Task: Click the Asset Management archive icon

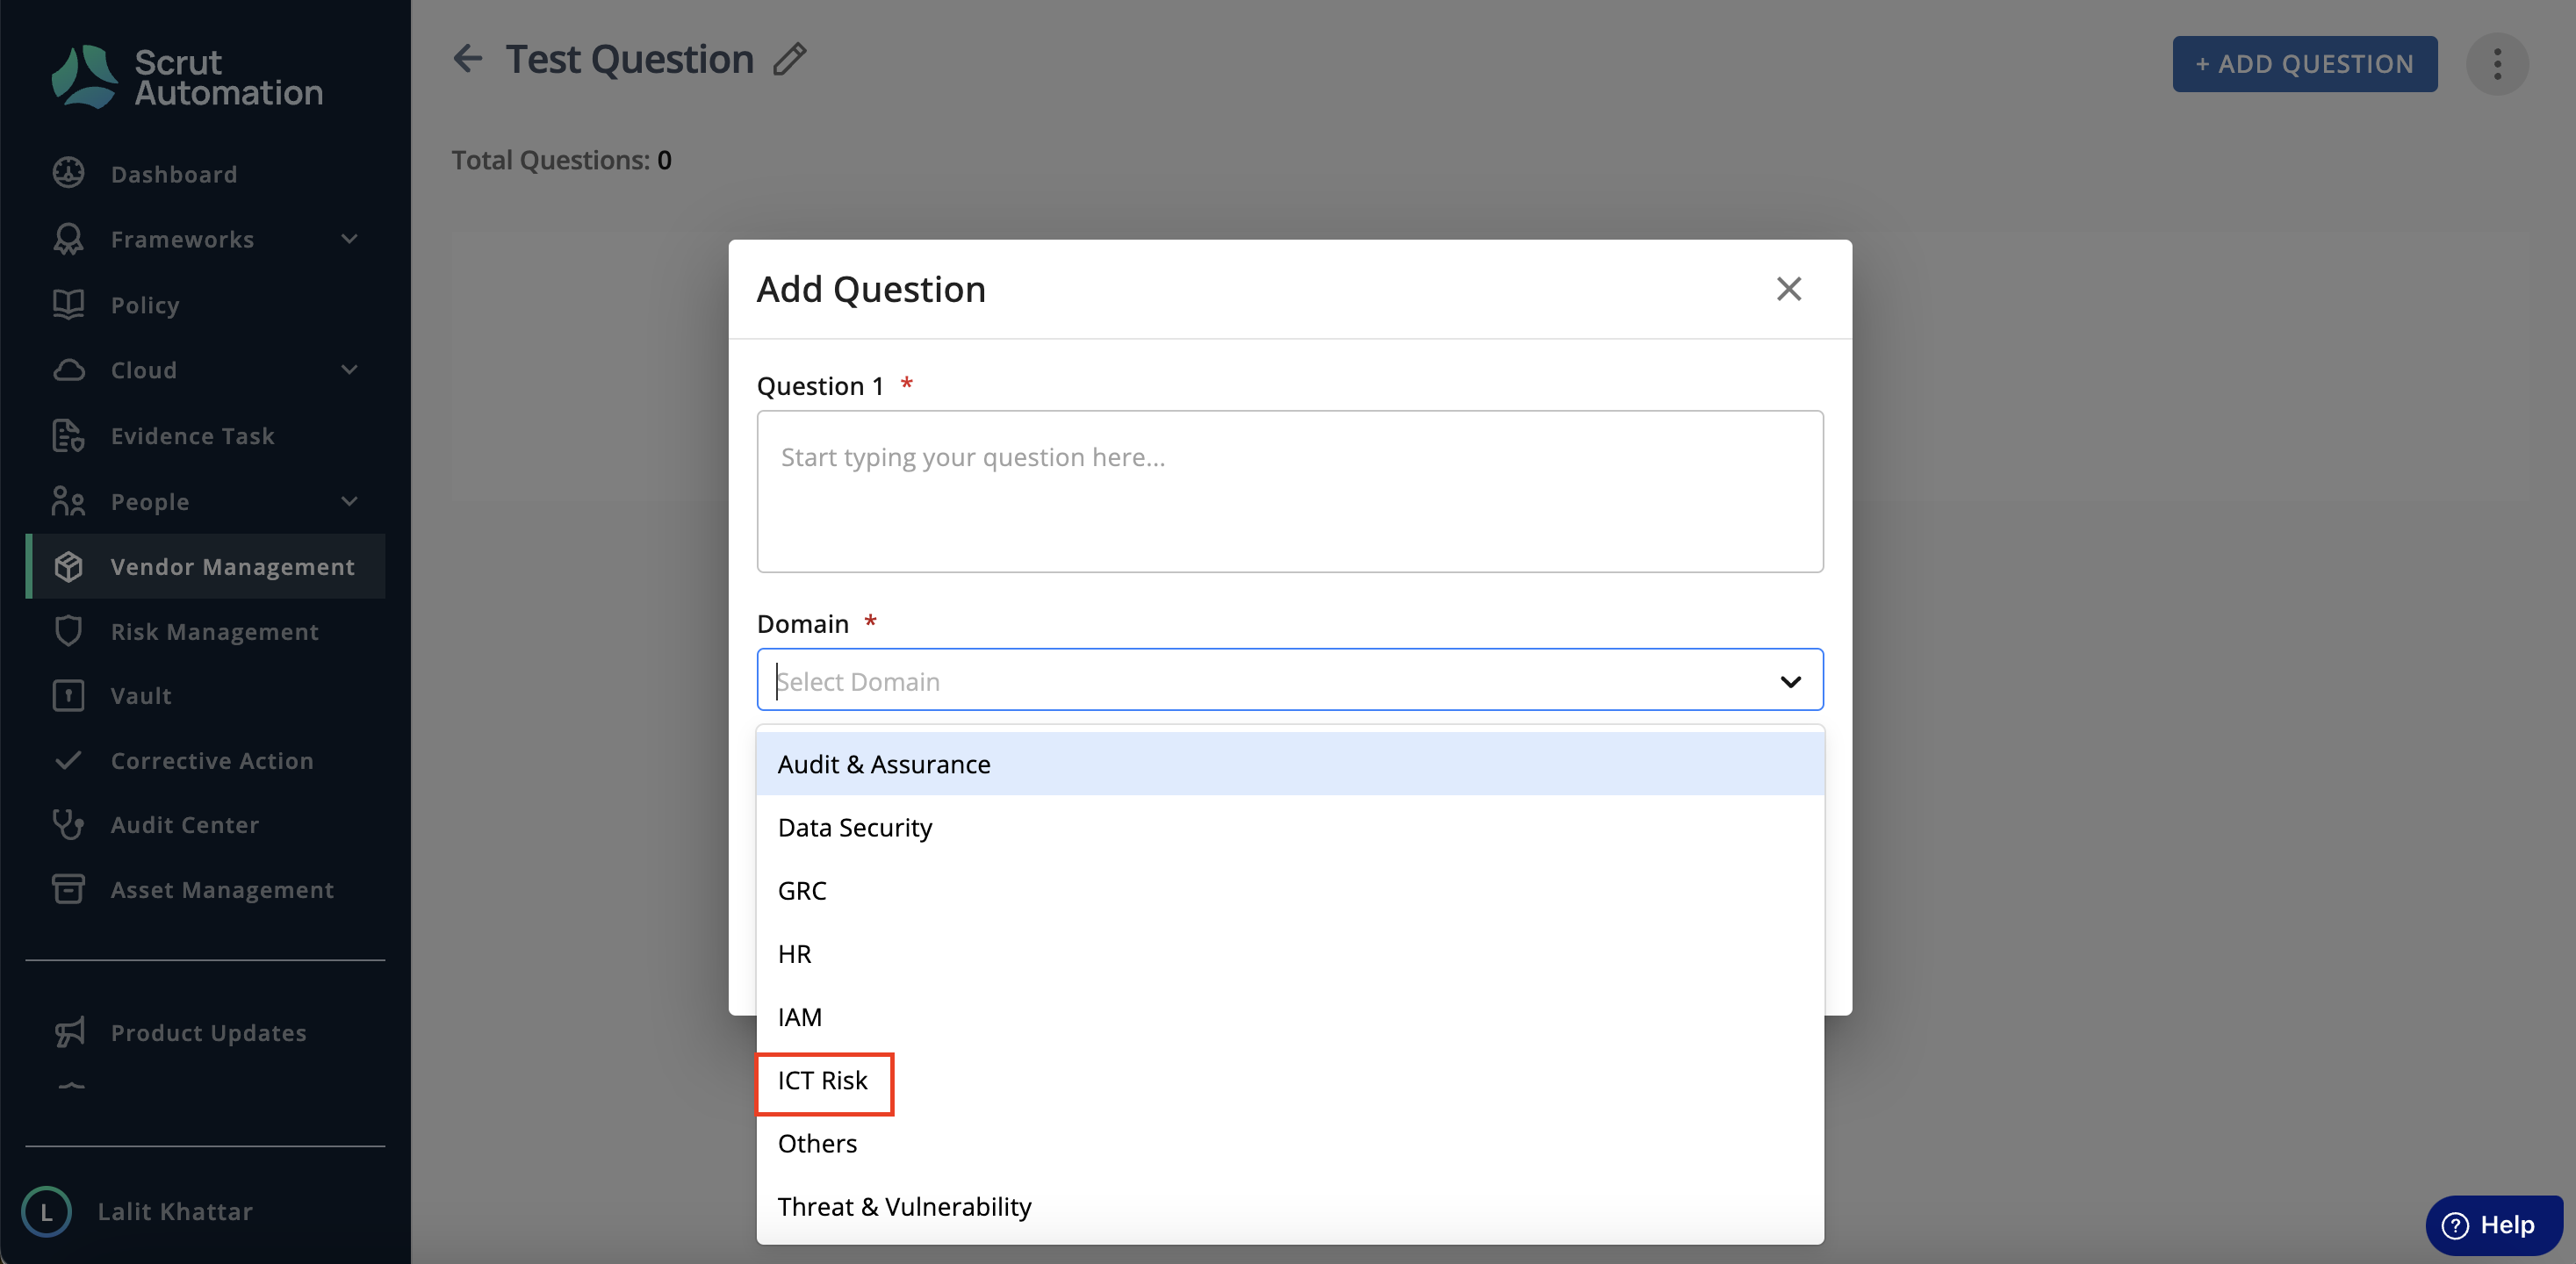Action: pos(68,889)
